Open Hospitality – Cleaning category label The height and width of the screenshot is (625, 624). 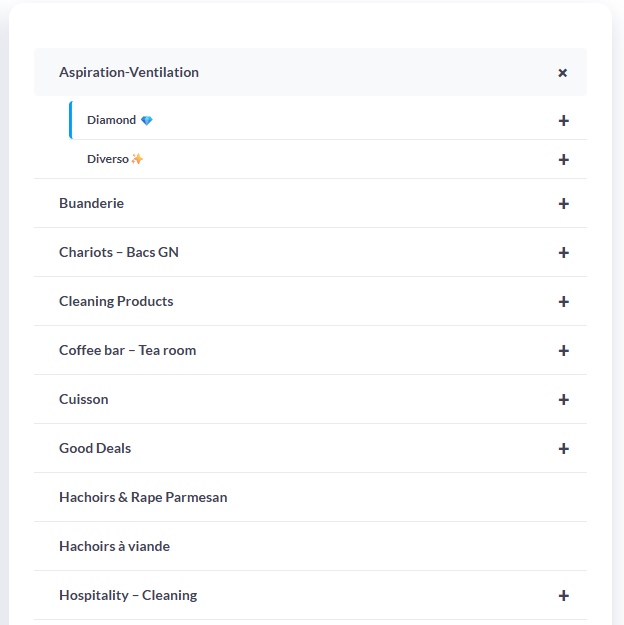pos(128,595)
